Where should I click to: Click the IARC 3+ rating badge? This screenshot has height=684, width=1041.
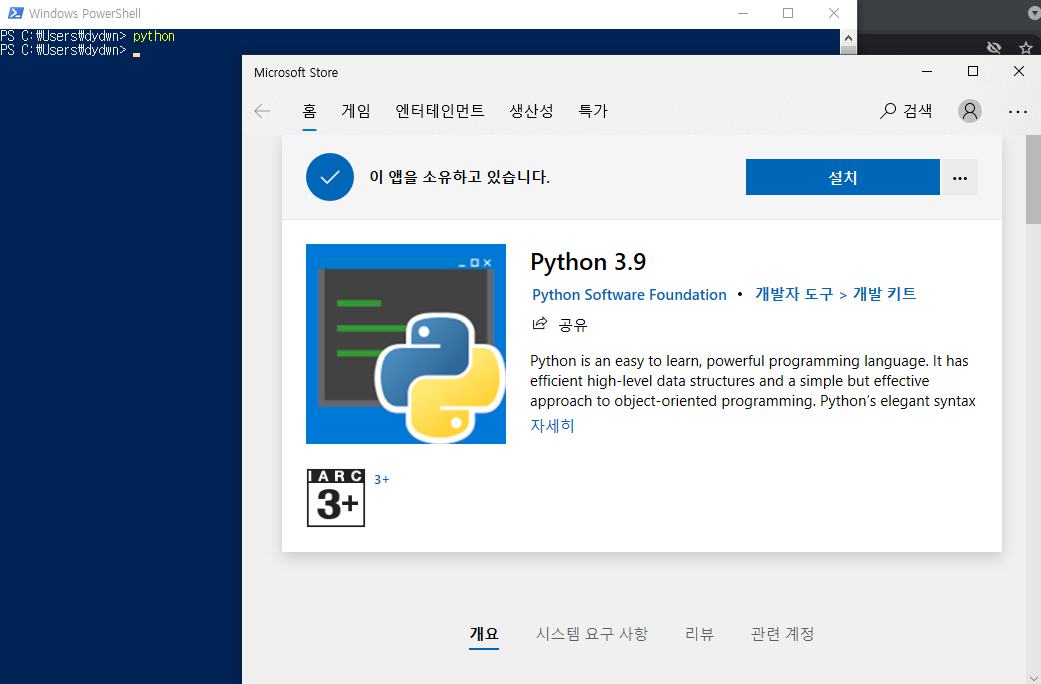[336, 498]
